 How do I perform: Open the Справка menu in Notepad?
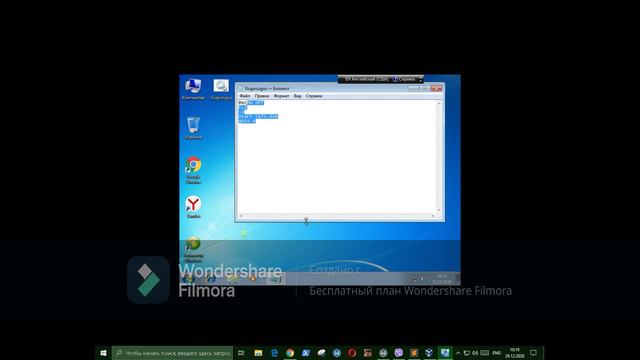[x=314, y=96]
